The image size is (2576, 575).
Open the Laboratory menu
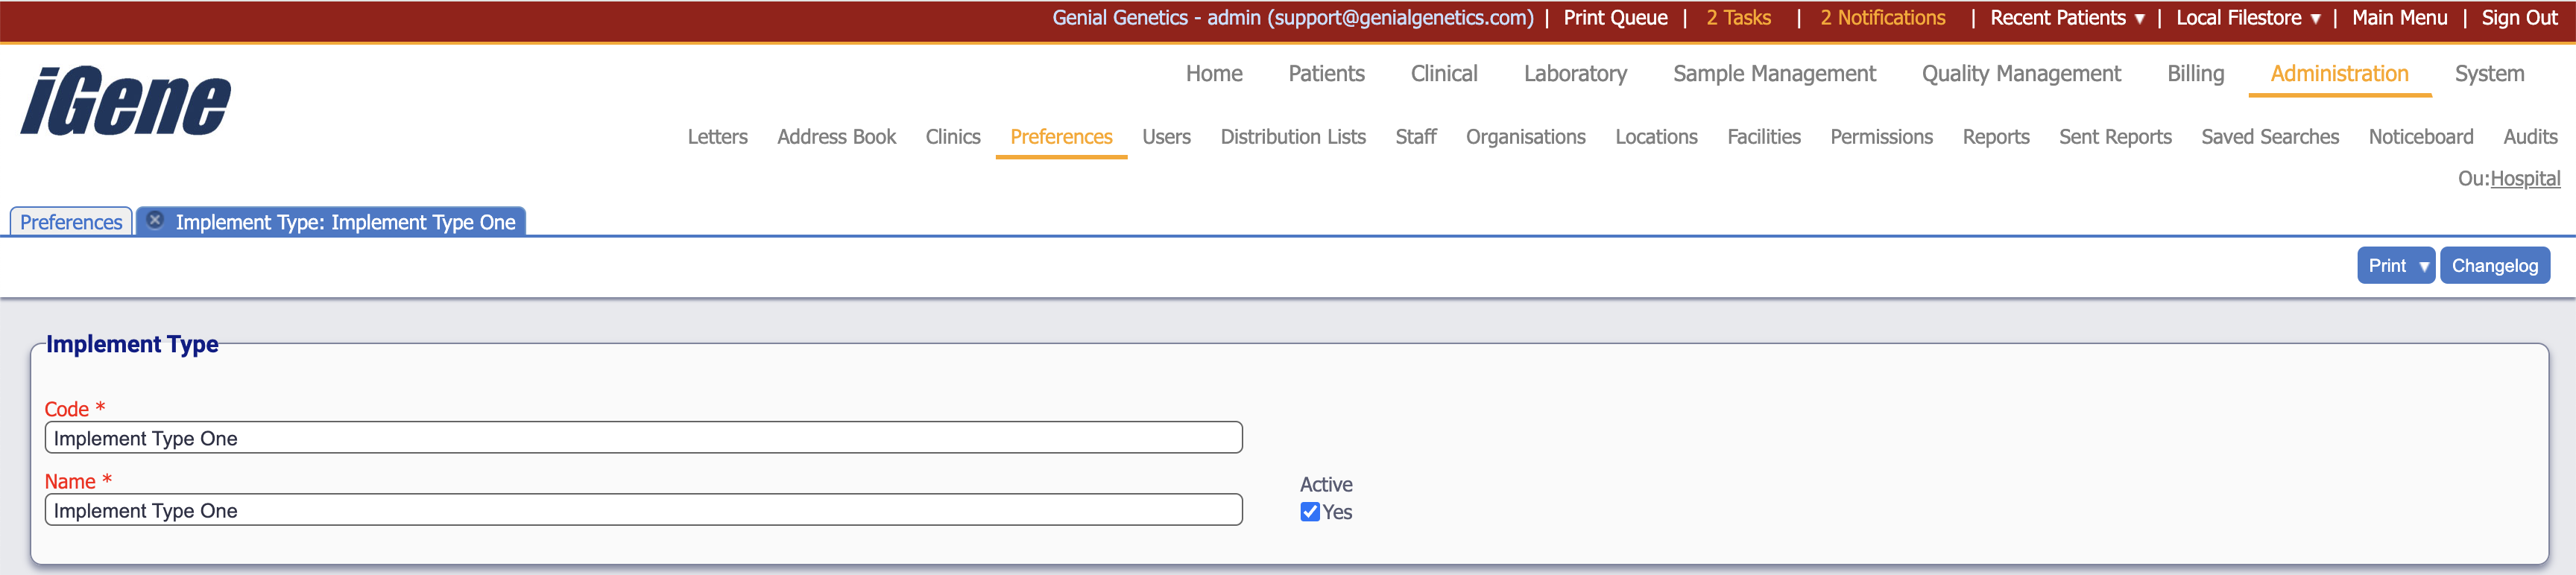click(x=1574, y=74)
